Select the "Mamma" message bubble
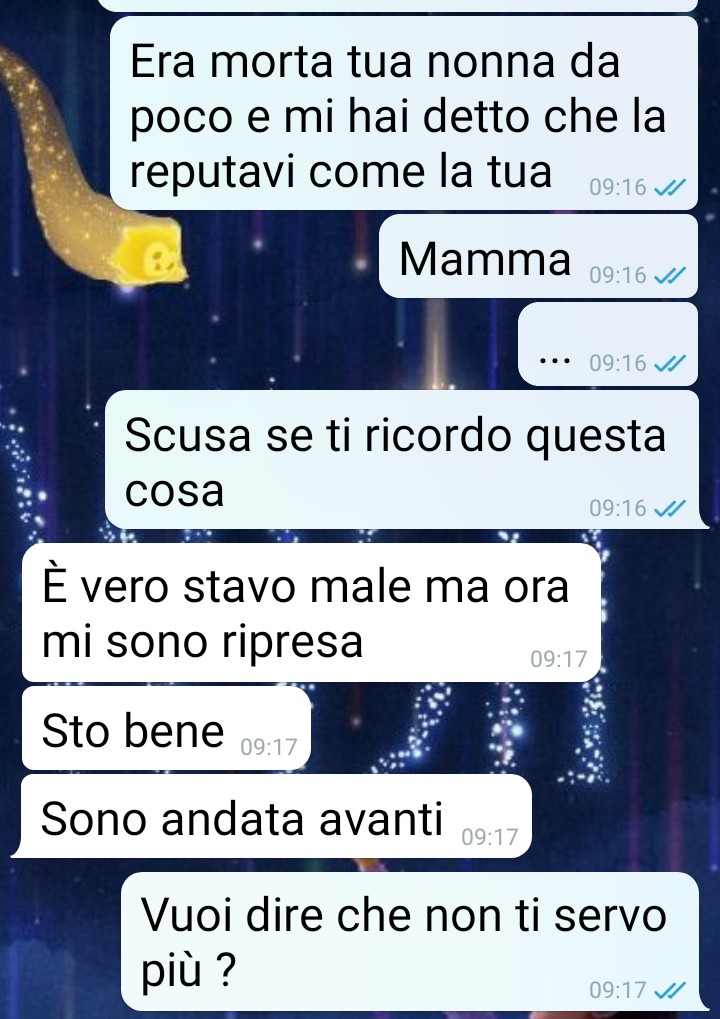720x1019 pixels. pos(538,256)
